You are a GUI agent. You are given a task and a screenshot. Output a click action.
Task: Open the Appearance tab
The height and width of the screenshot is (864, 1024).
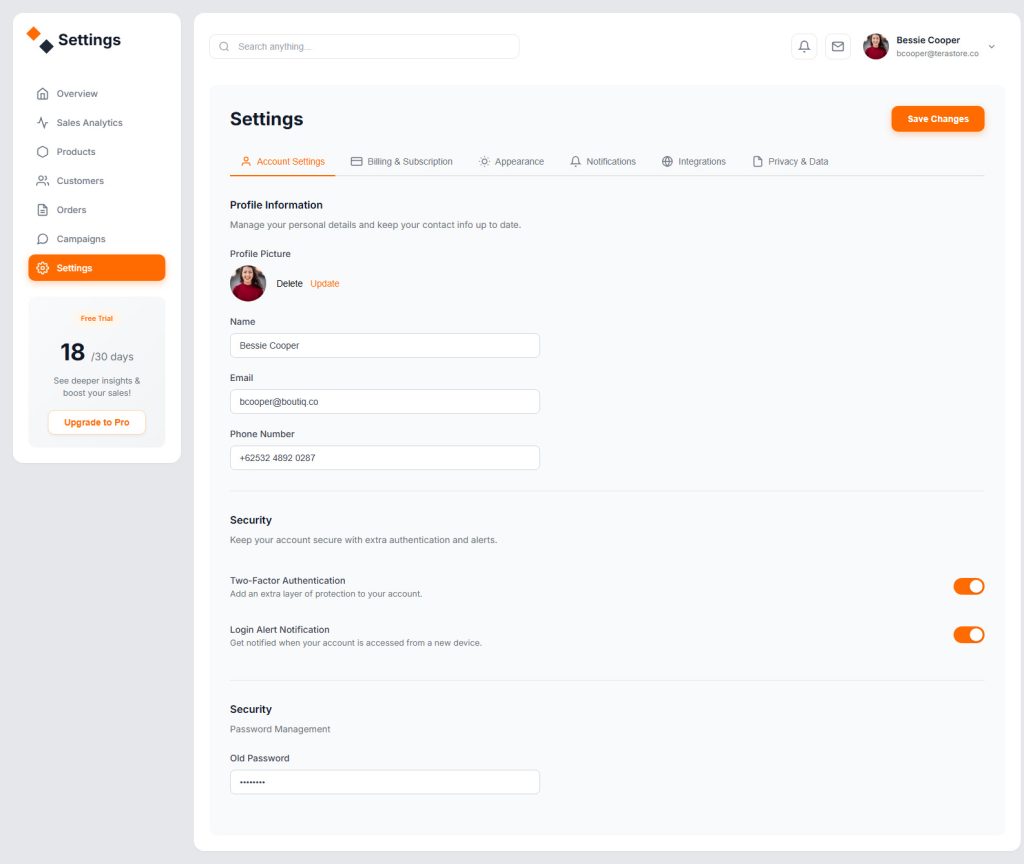(511, 161)
